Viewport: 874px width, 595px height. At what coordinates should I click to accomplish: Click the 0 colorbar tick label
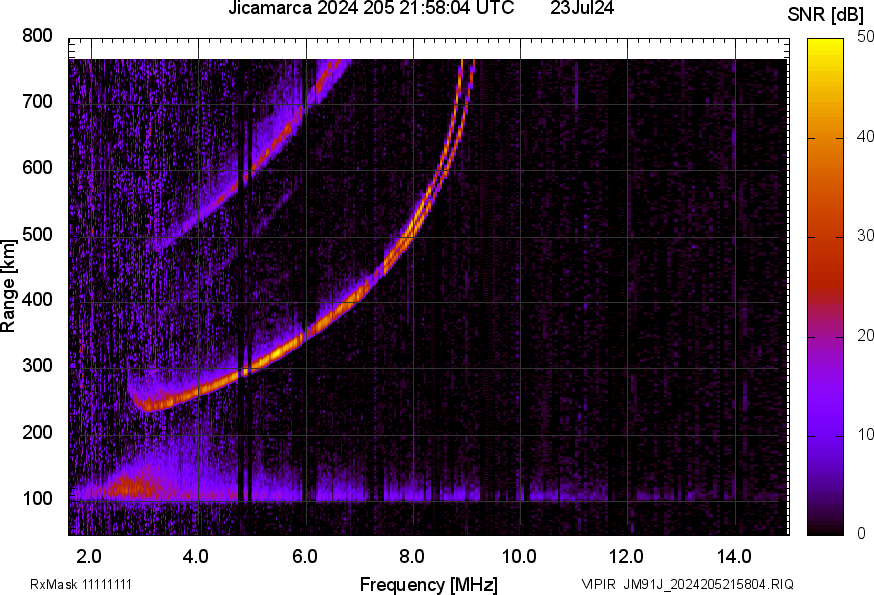click(861, 534)
